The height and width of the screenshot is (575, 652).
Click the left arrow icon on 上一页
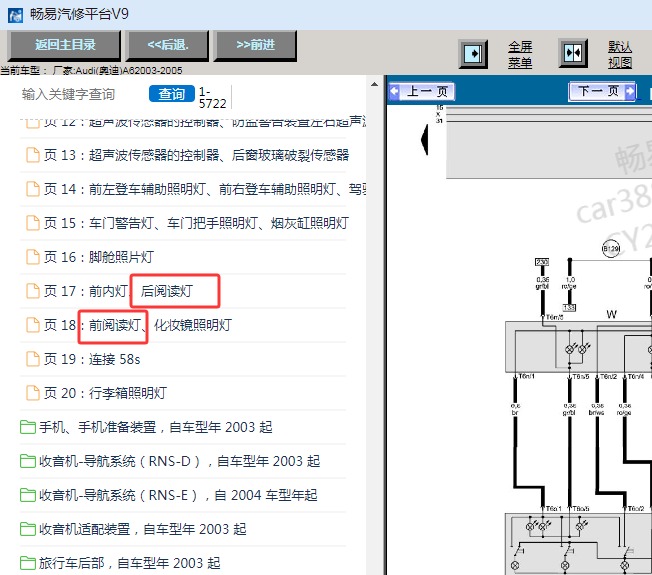394,91
